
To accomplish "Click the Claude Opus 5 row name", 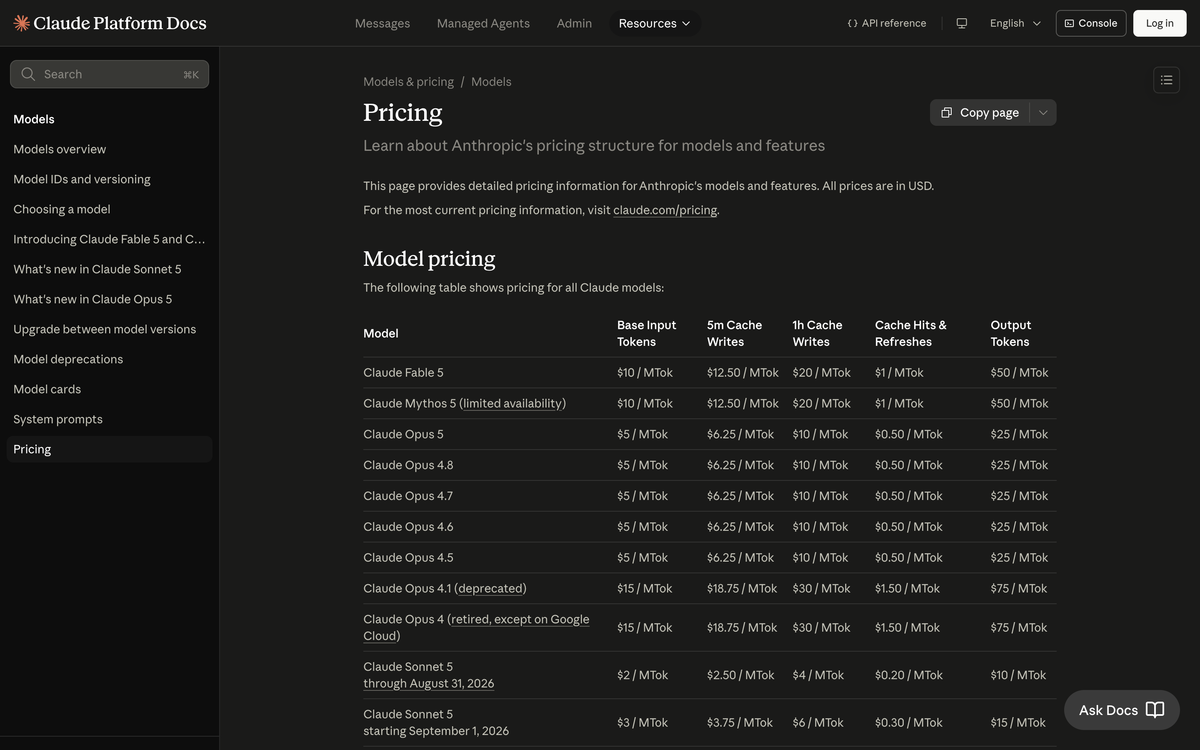I will (403, 435).
